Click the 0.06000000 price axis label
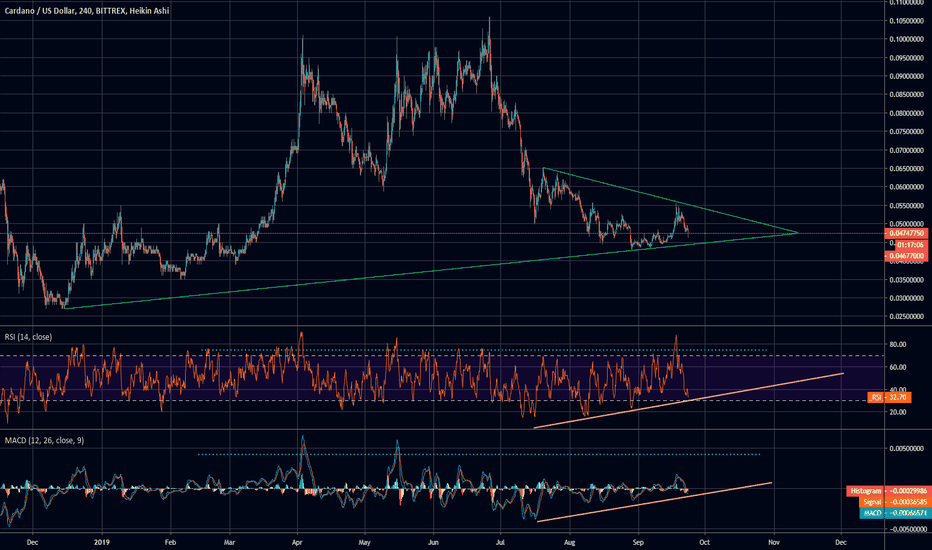932x550 pixels. (x=906, y=187)
